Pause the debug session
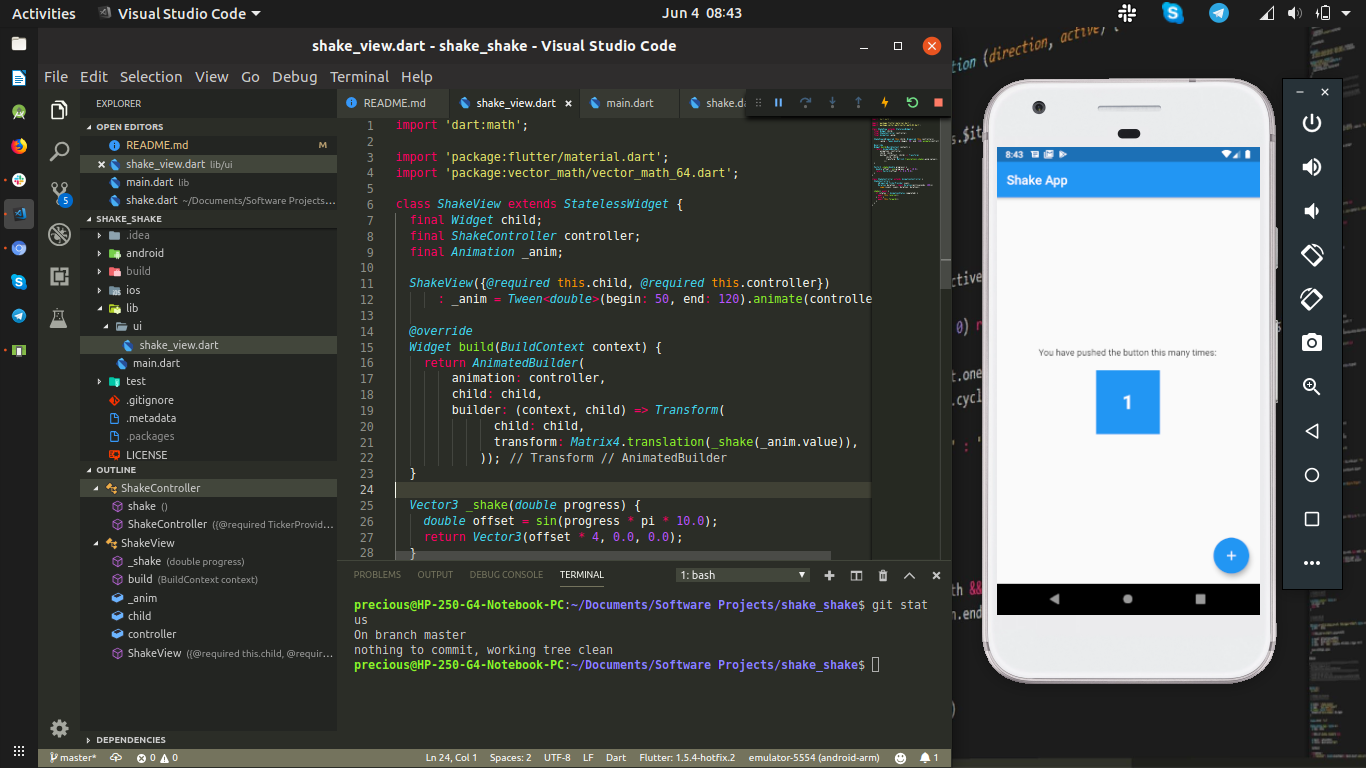Screen dimensions: 1366x768 (778, 102)
